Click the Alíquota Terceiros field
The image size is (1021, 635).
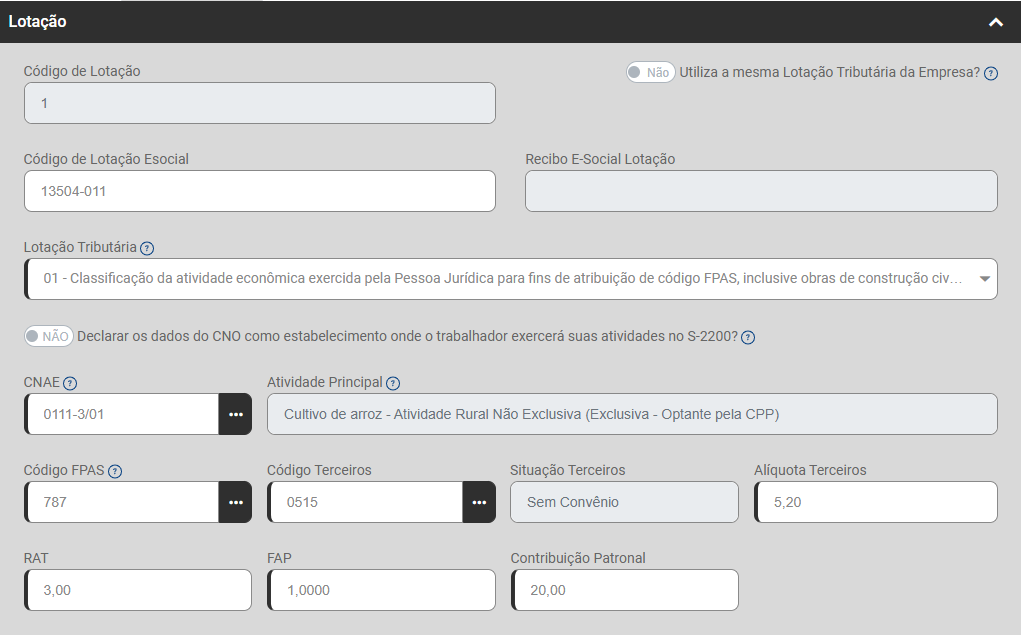click(876, 502)
